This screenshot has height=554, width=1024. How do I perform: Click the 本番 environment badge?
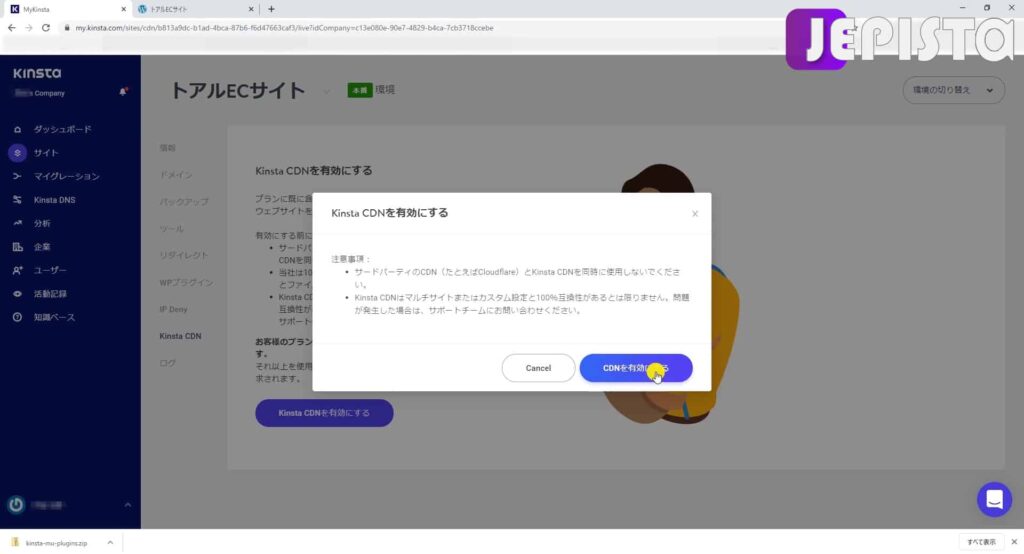tap(360, 90)
